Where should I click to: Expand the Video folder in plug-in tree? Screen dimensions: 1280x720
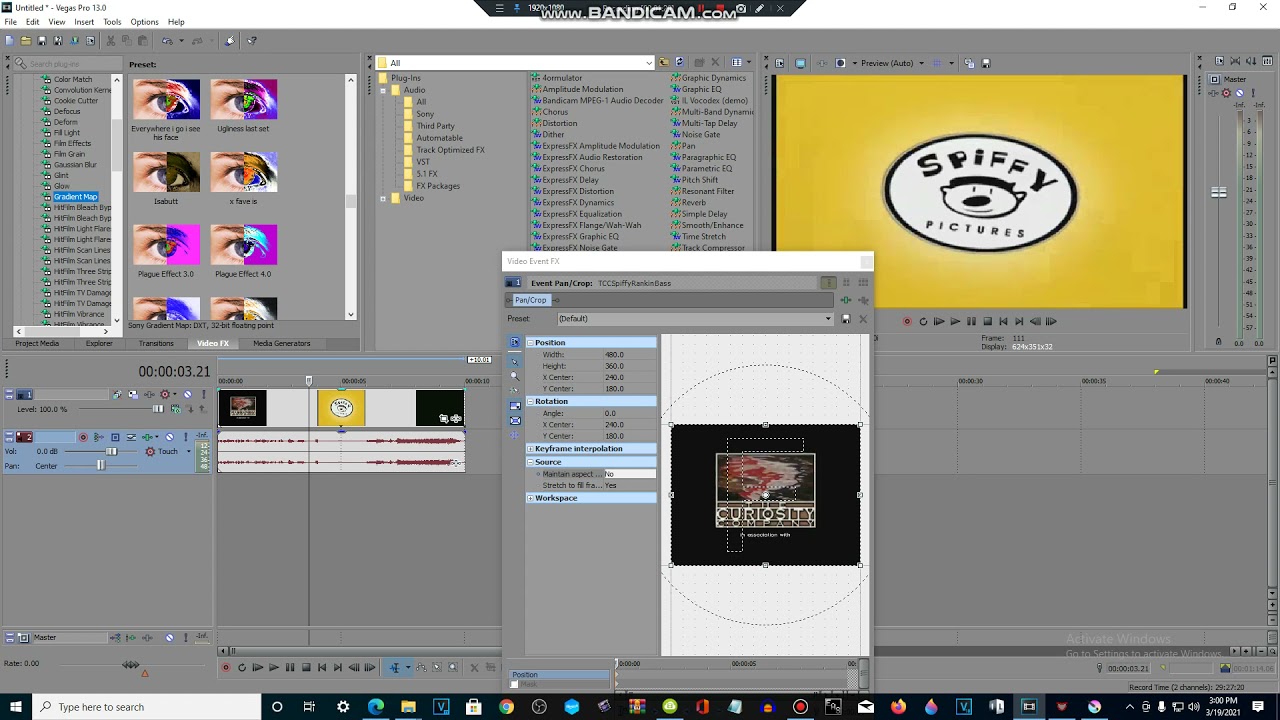click(x=383, y=198)
